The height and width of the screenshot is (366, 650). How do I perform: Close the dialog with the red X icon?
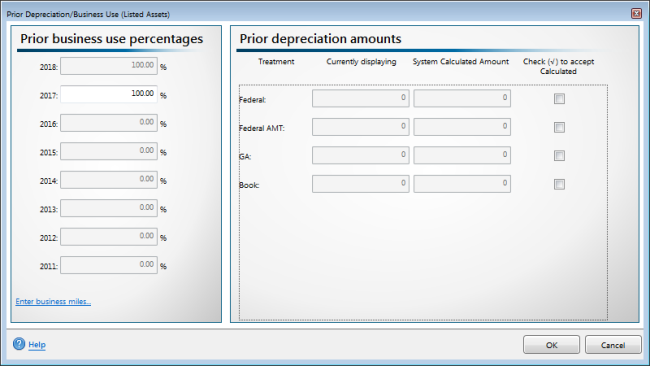pos(636,14)
